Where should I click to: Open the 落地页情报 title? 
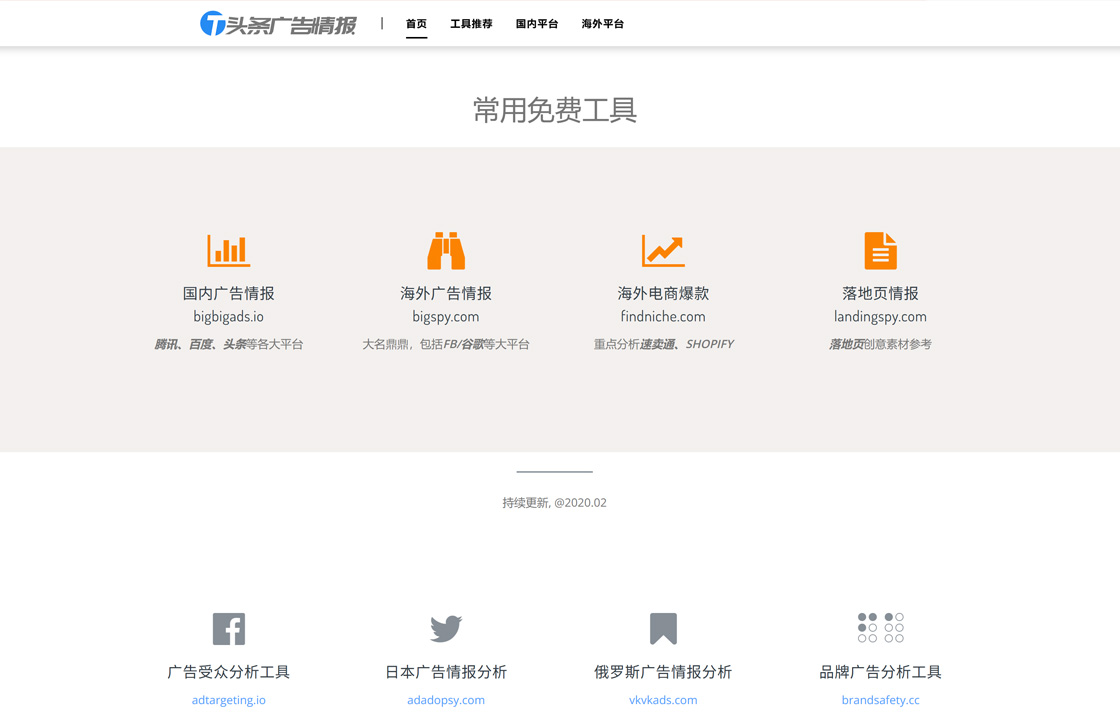(881, 293)
